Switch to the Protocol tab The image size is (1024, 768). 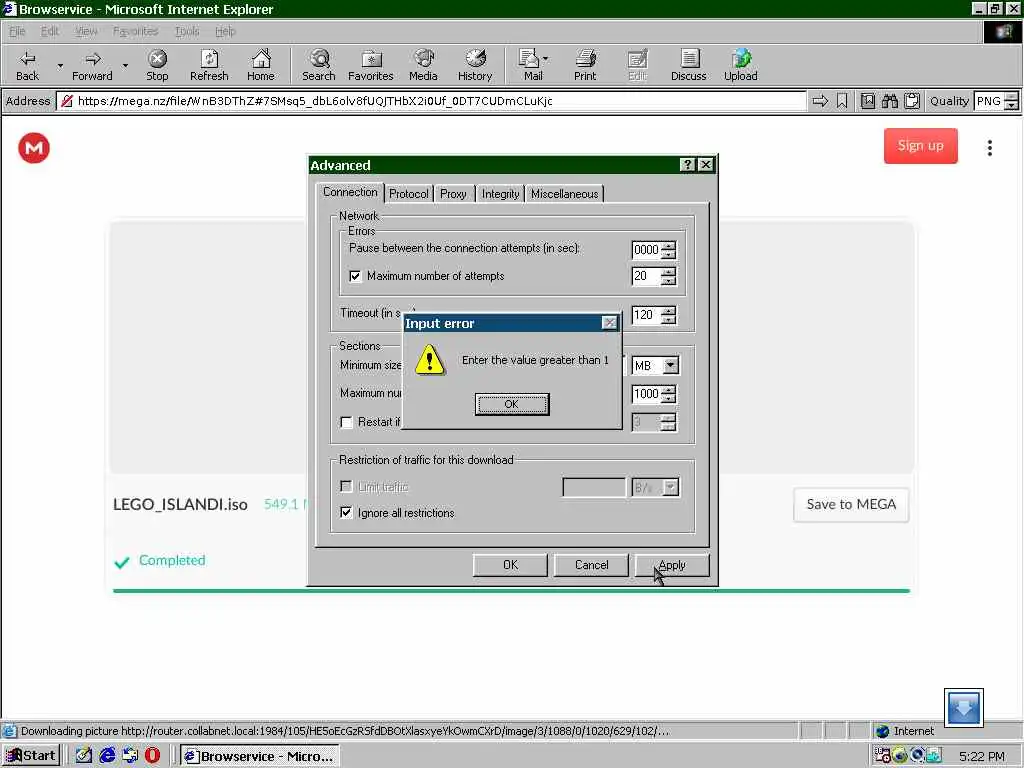click(409, 194)
